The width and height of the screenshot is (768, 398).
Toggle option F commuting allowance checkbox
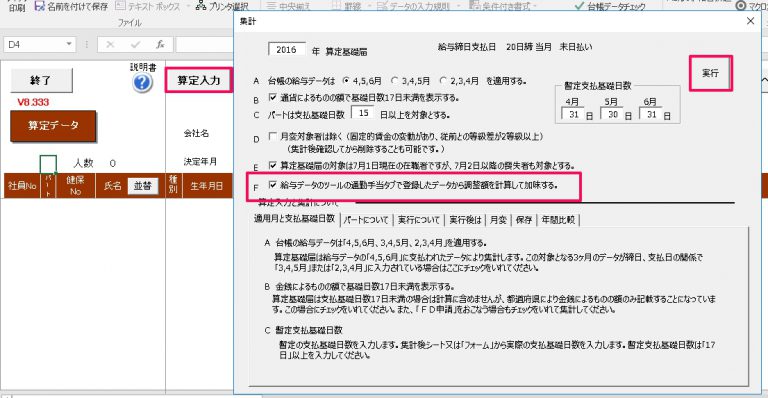click(273, 185)
